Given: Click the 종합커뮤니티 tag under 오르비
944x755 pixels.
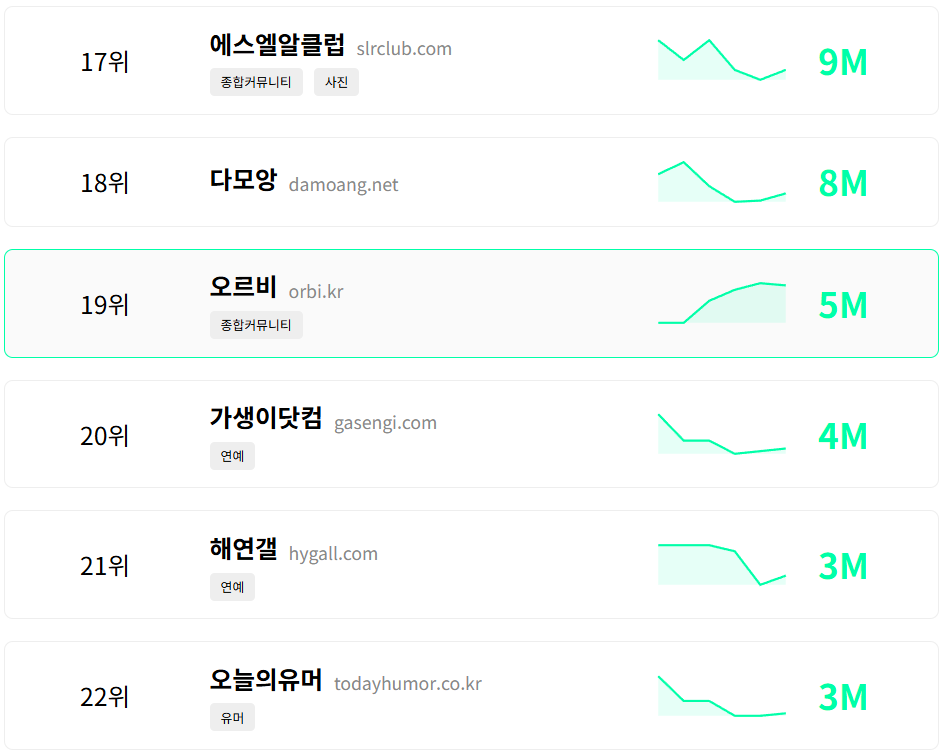Looking at the screenshot, I should pyautogui.click(x=256, y=325).
